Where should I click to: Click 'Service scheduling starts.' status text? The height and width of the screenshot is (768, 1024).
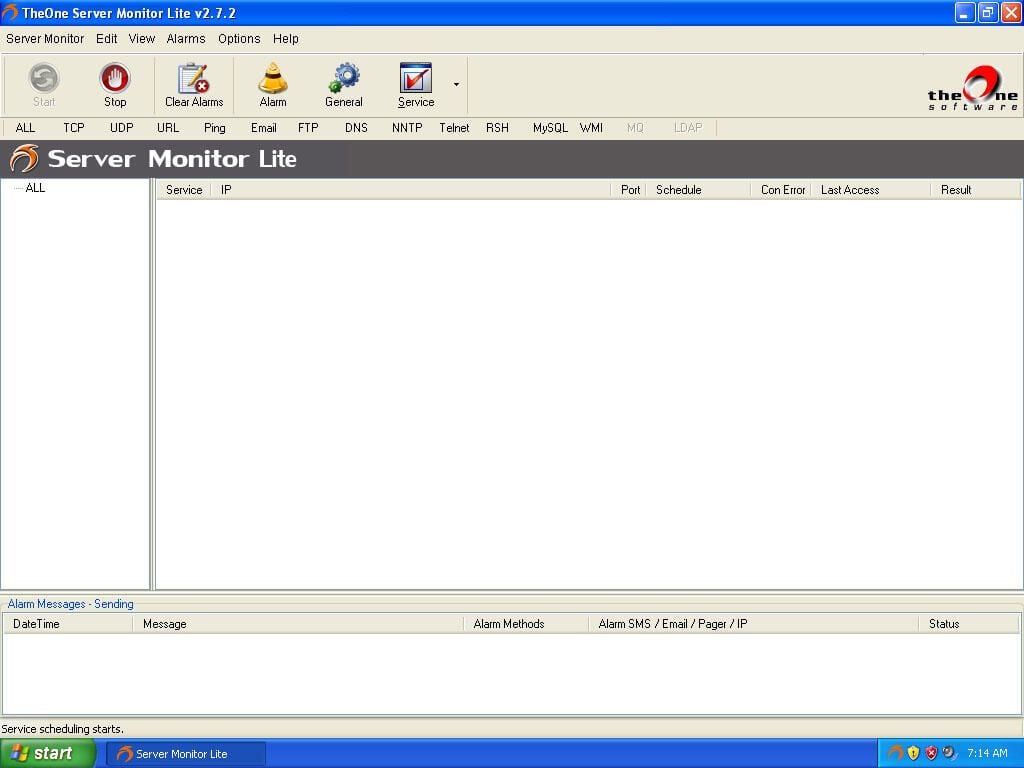(x=62, y=729)
